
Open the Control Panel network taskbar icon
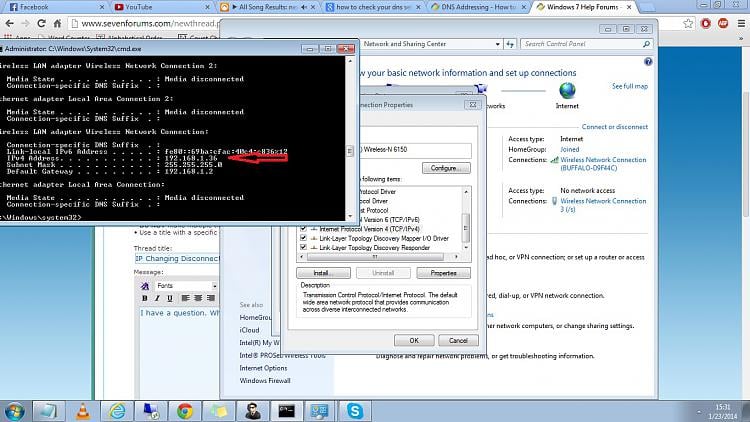click(x=320, y=411)
